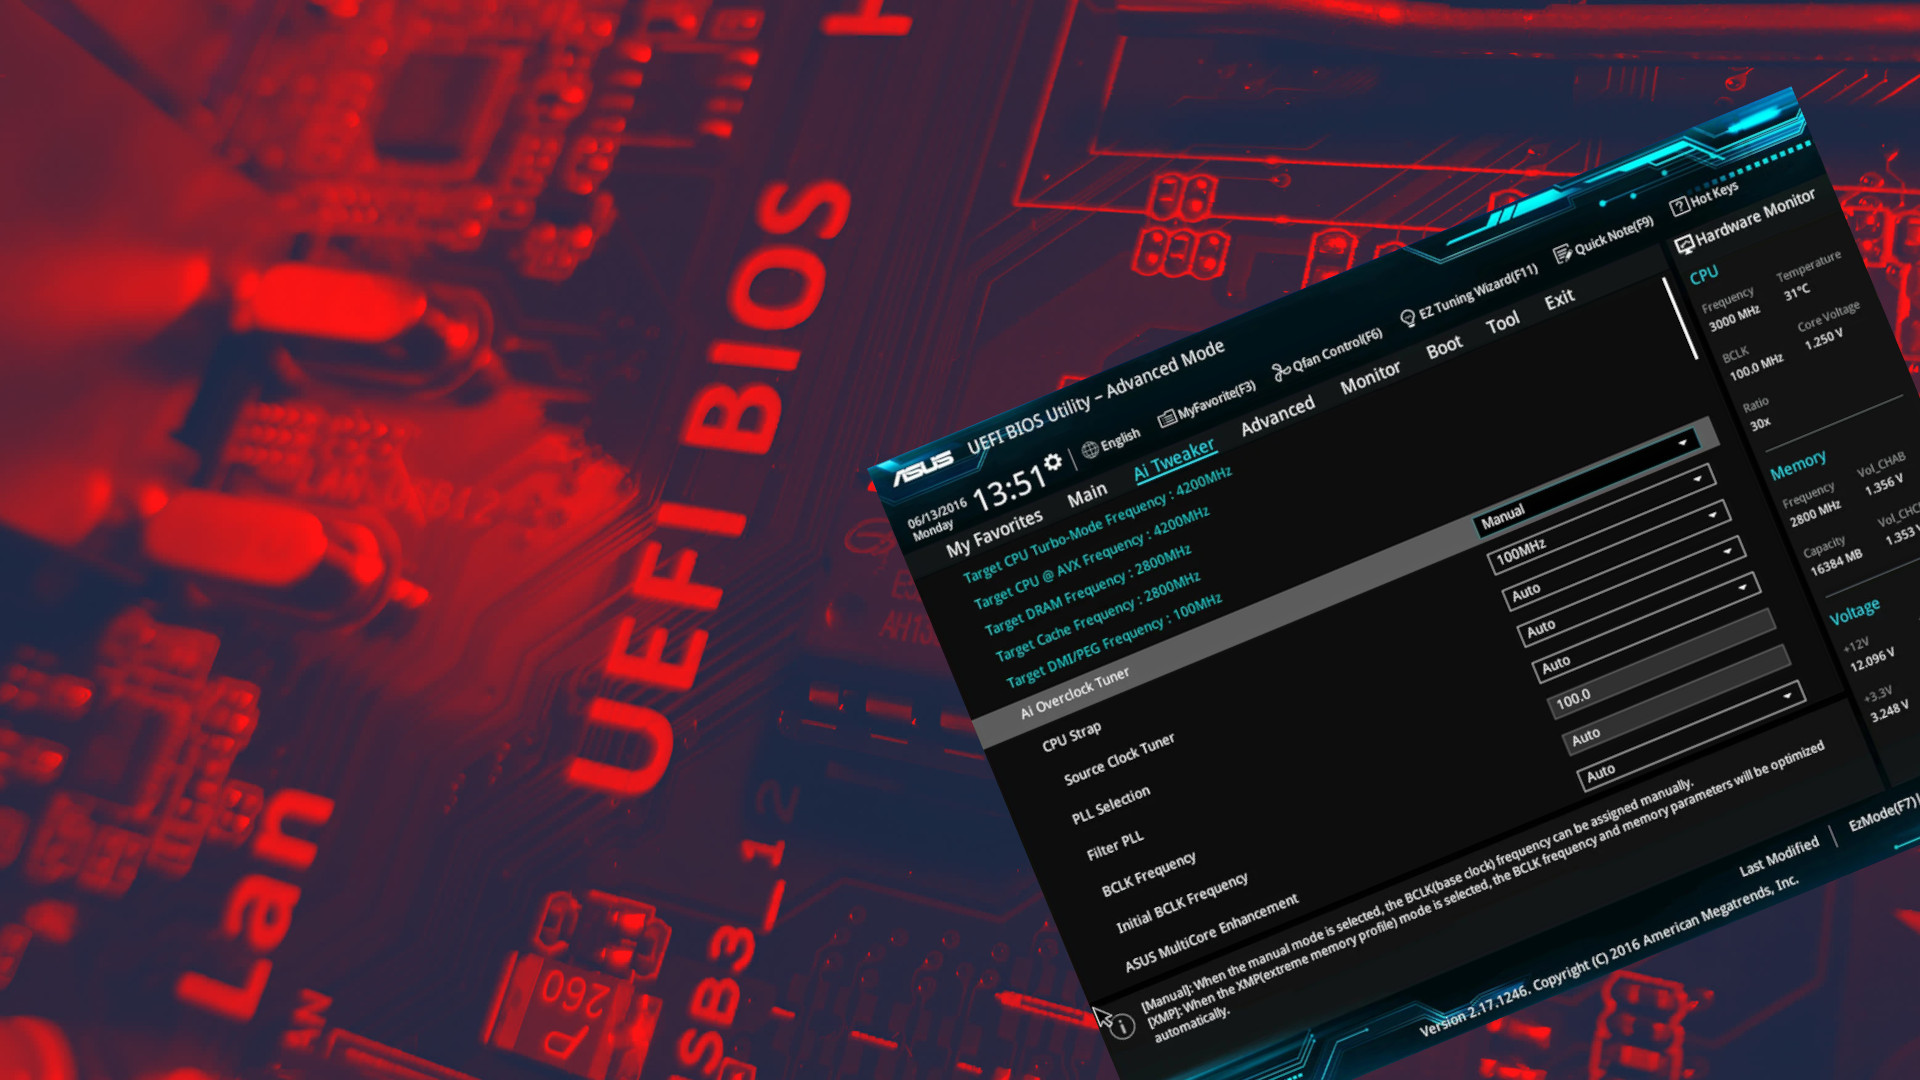Open the Monitor tab
This screenshot has width=1920, height=1080.
click(x=1370, y=377)
